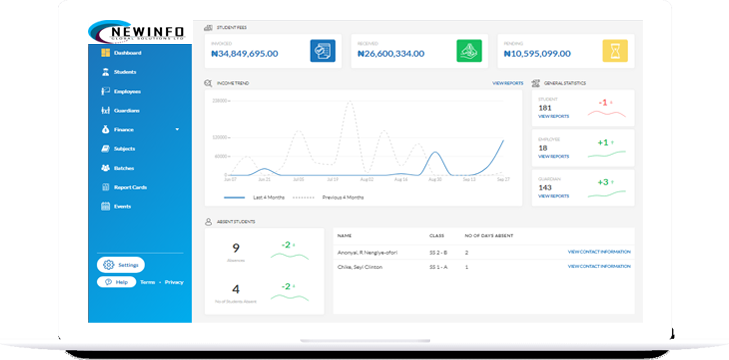Screen dimensions: 729x360
Task: Click the blue Invoiced fees icon
Action: click(x=323, y=51)
